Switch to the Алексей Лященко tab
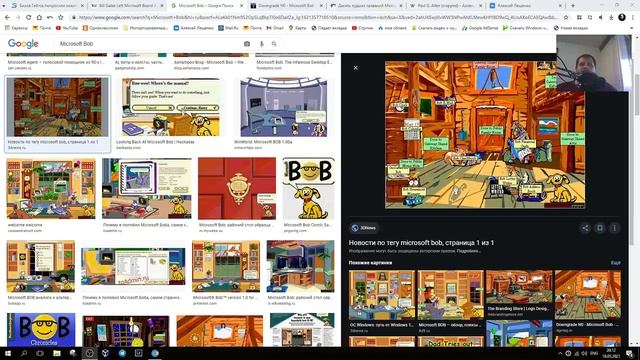Screen dimensions: 640x360 pyautogui.click(x=526, y=6)
